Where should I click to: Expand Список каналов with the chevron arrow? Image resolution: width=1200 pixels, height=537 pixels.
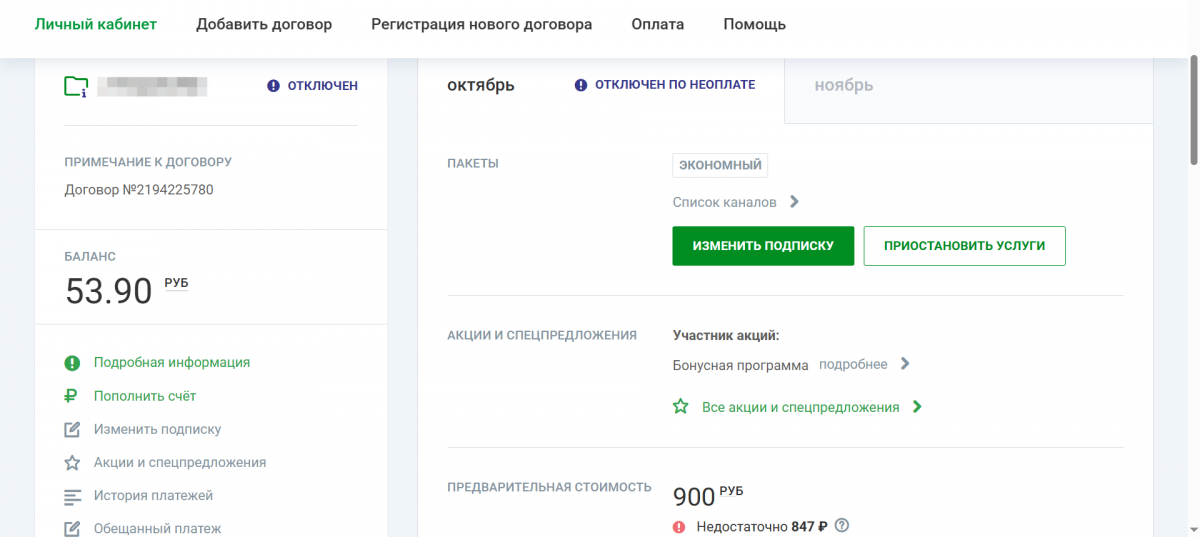pos(794,202)
